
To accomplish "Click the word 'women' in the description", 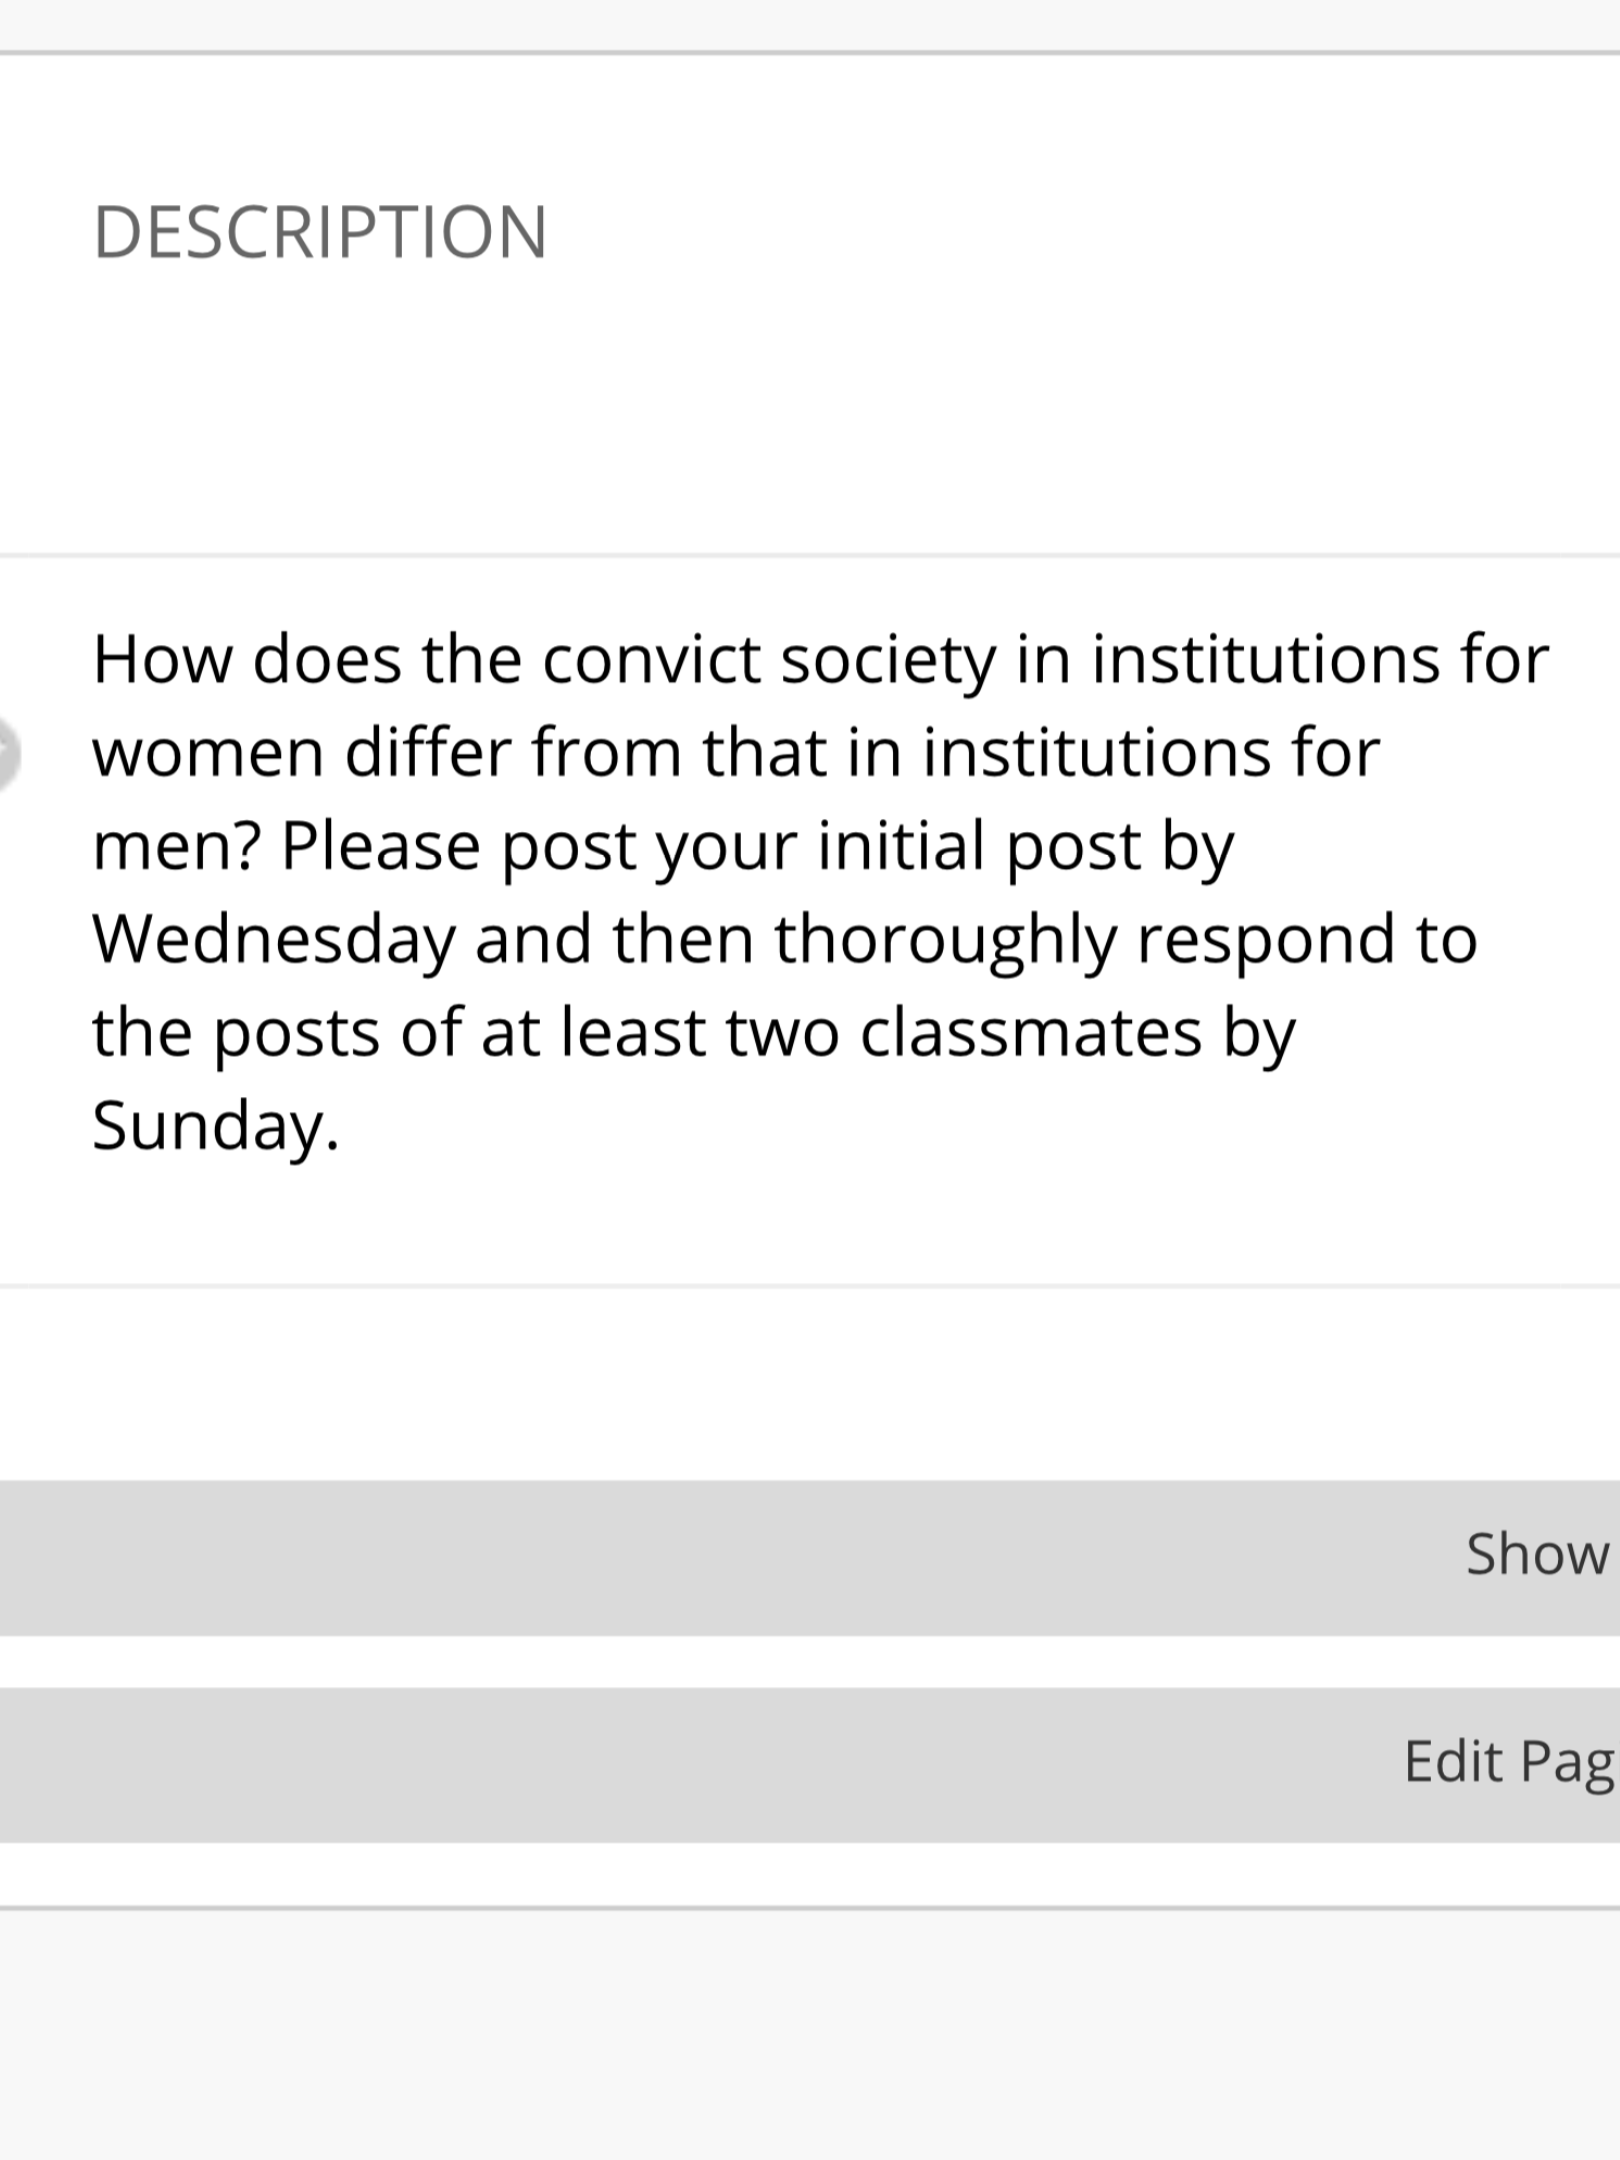I will 208,753.
